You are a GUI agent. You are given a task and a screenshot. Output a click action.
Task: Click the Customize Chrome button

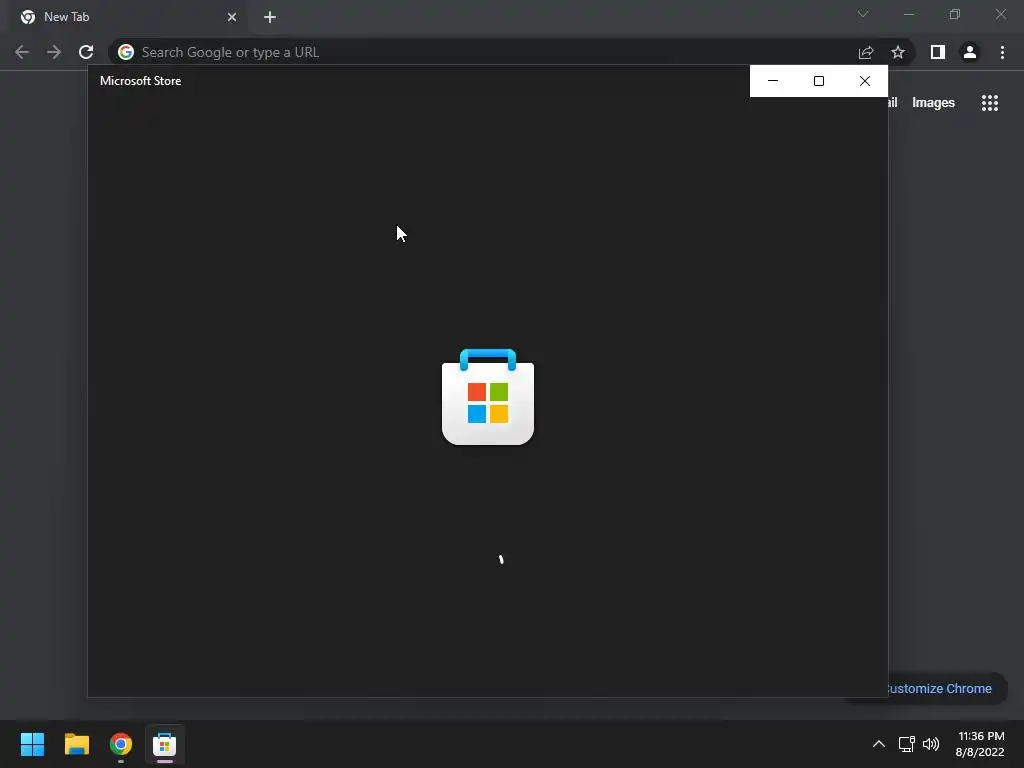click(x=947, y=688)
